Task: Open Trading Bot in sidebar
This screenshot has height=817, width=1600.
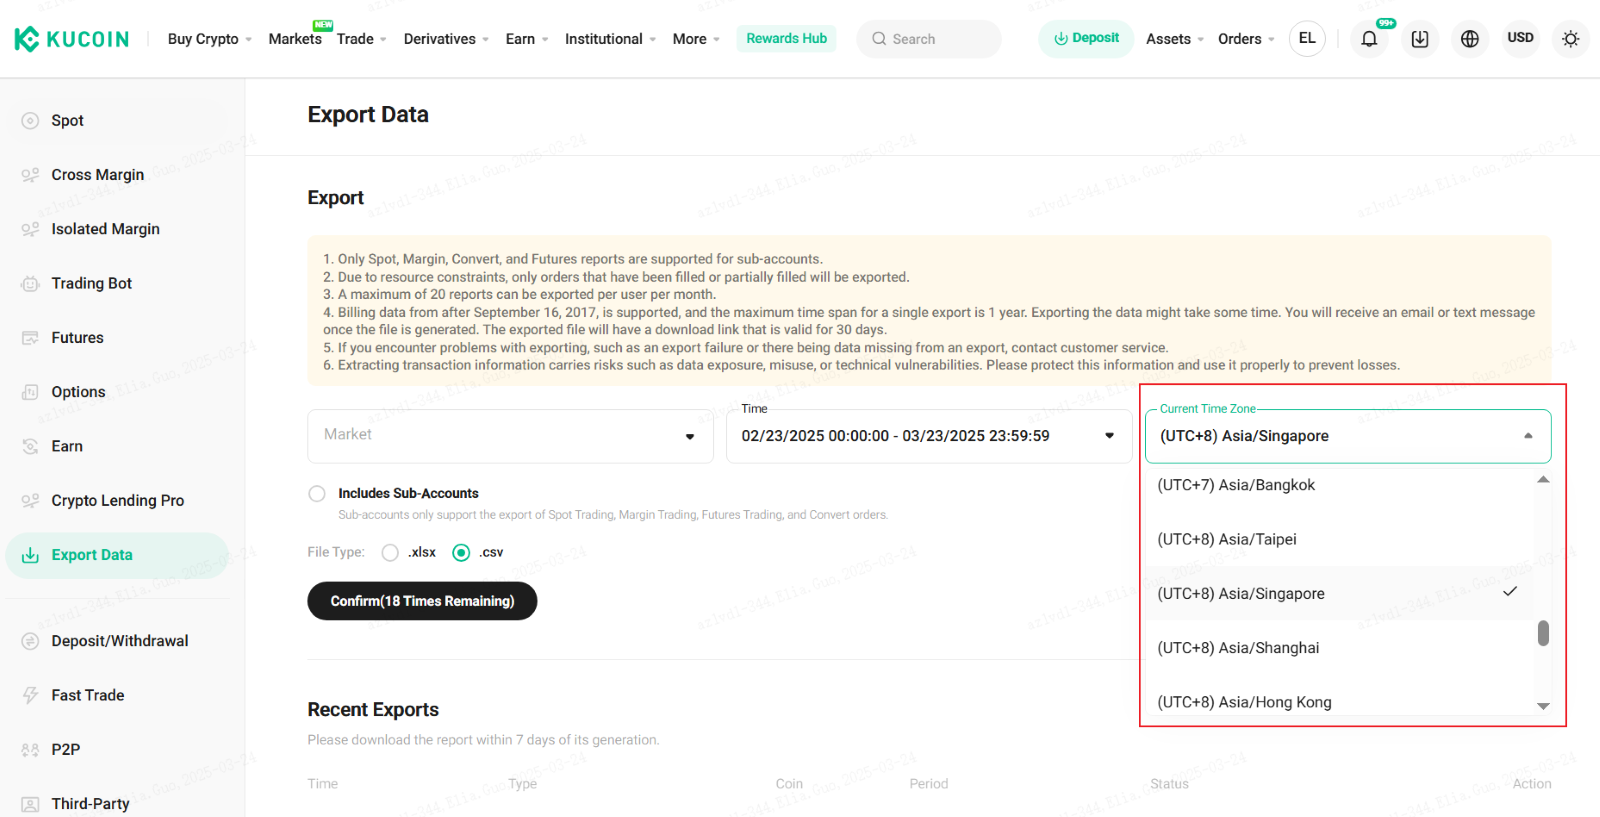Action: [117, 284]
